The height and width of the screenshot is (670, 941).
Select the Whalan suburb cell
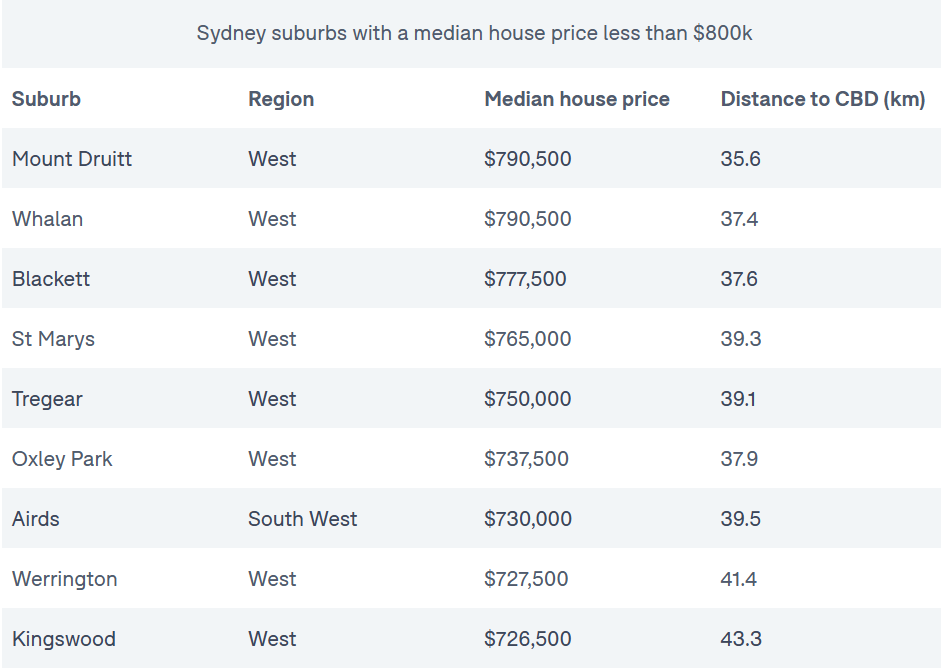[47, 219]
